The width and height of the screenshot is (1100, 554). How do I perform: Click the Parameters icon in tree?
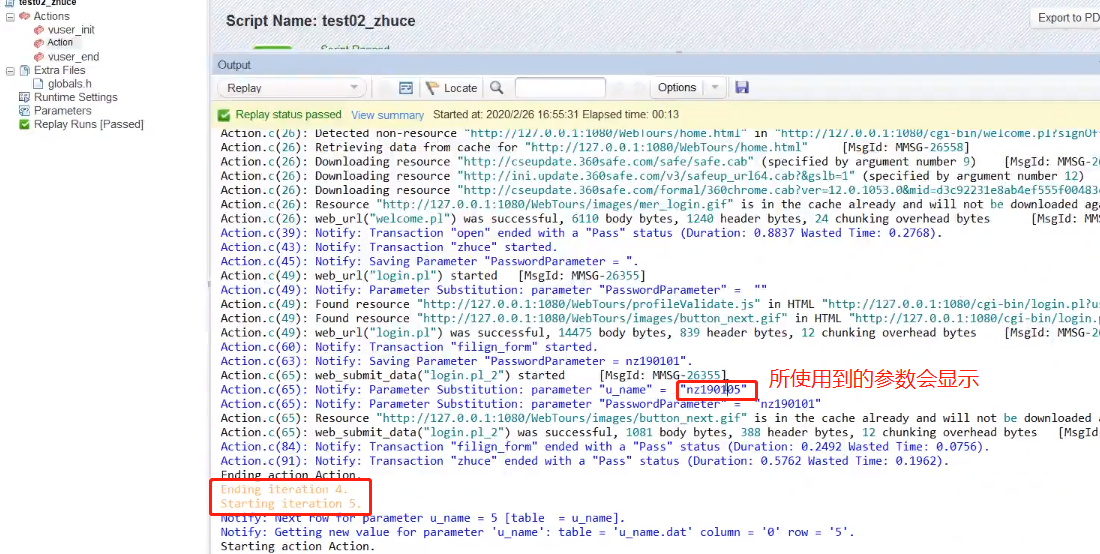pyautogui.click(x=25, y=111)
